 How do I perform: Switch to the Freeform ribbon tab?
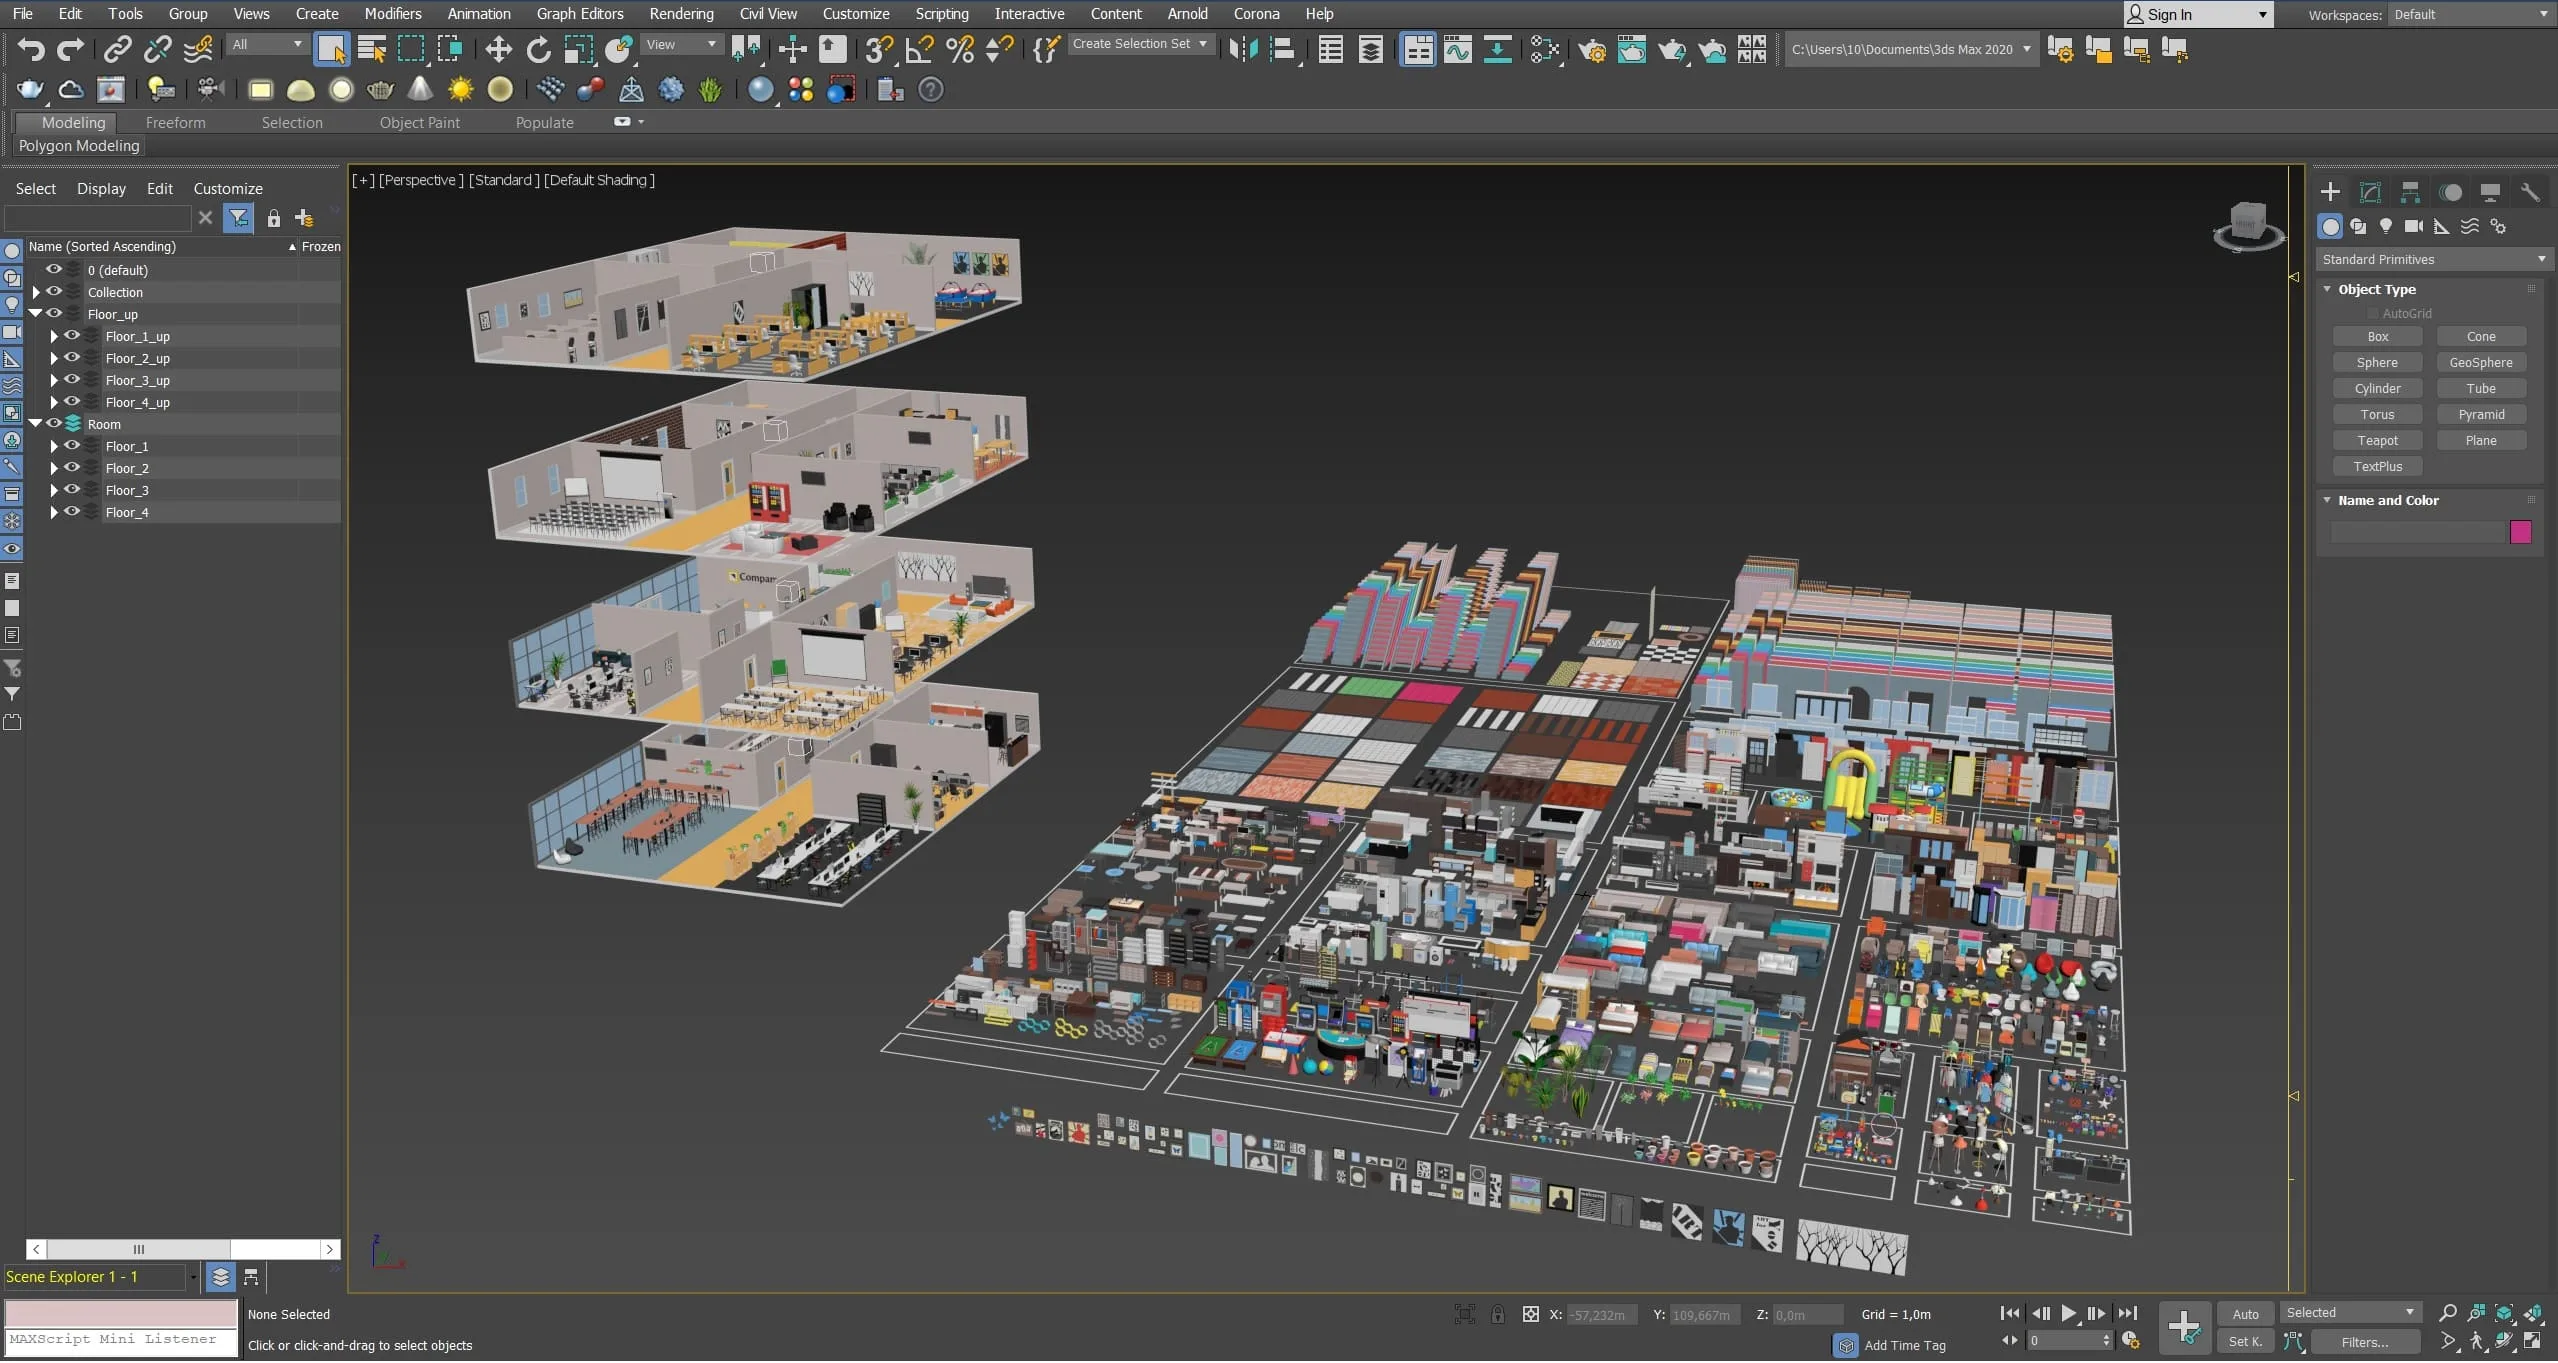coord(175,122)
